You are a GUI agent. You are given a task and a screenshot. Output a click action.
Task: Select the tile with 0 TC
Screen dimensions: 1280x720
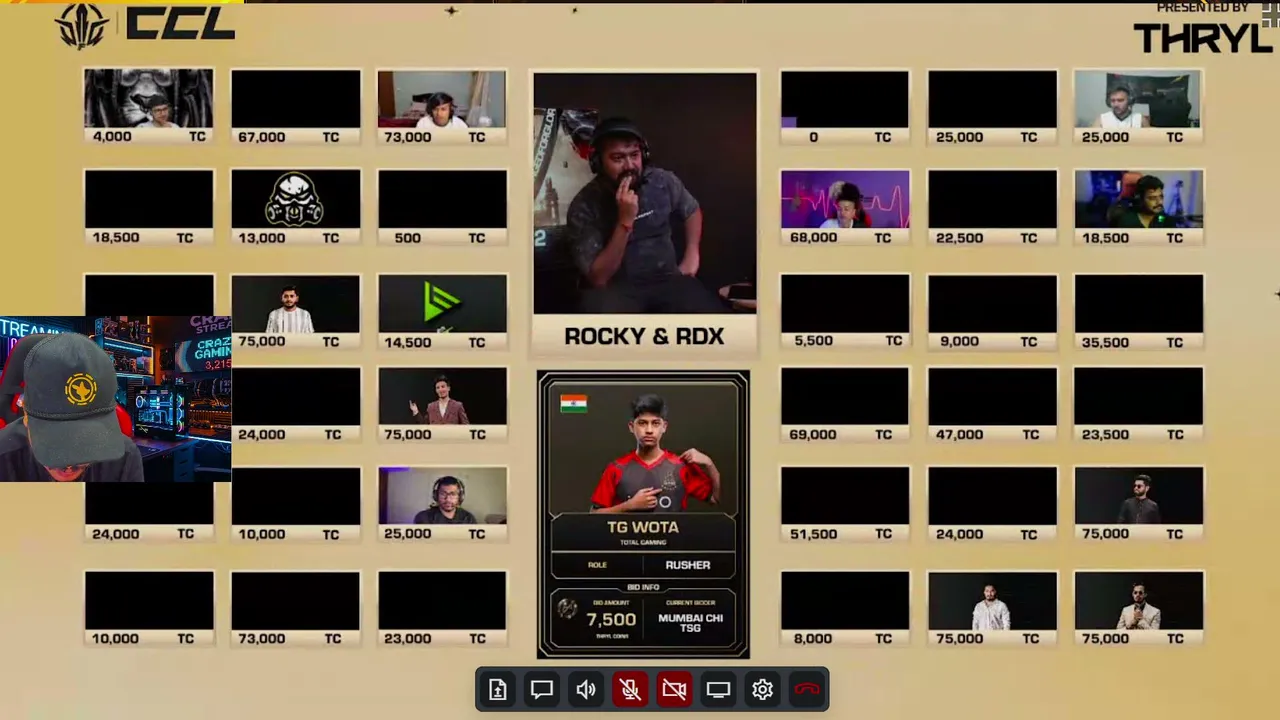[845, 107]
